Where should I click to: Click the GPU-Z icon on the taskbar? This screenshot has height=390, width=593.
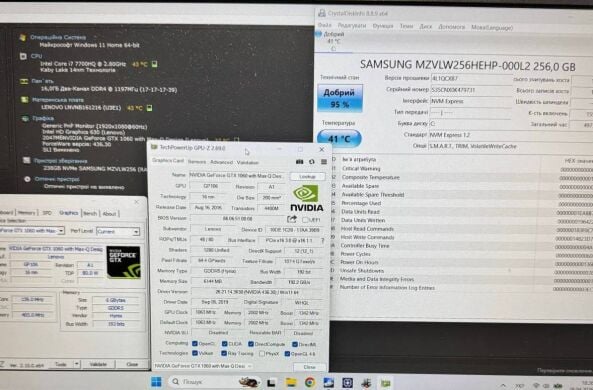click(385, 383)
